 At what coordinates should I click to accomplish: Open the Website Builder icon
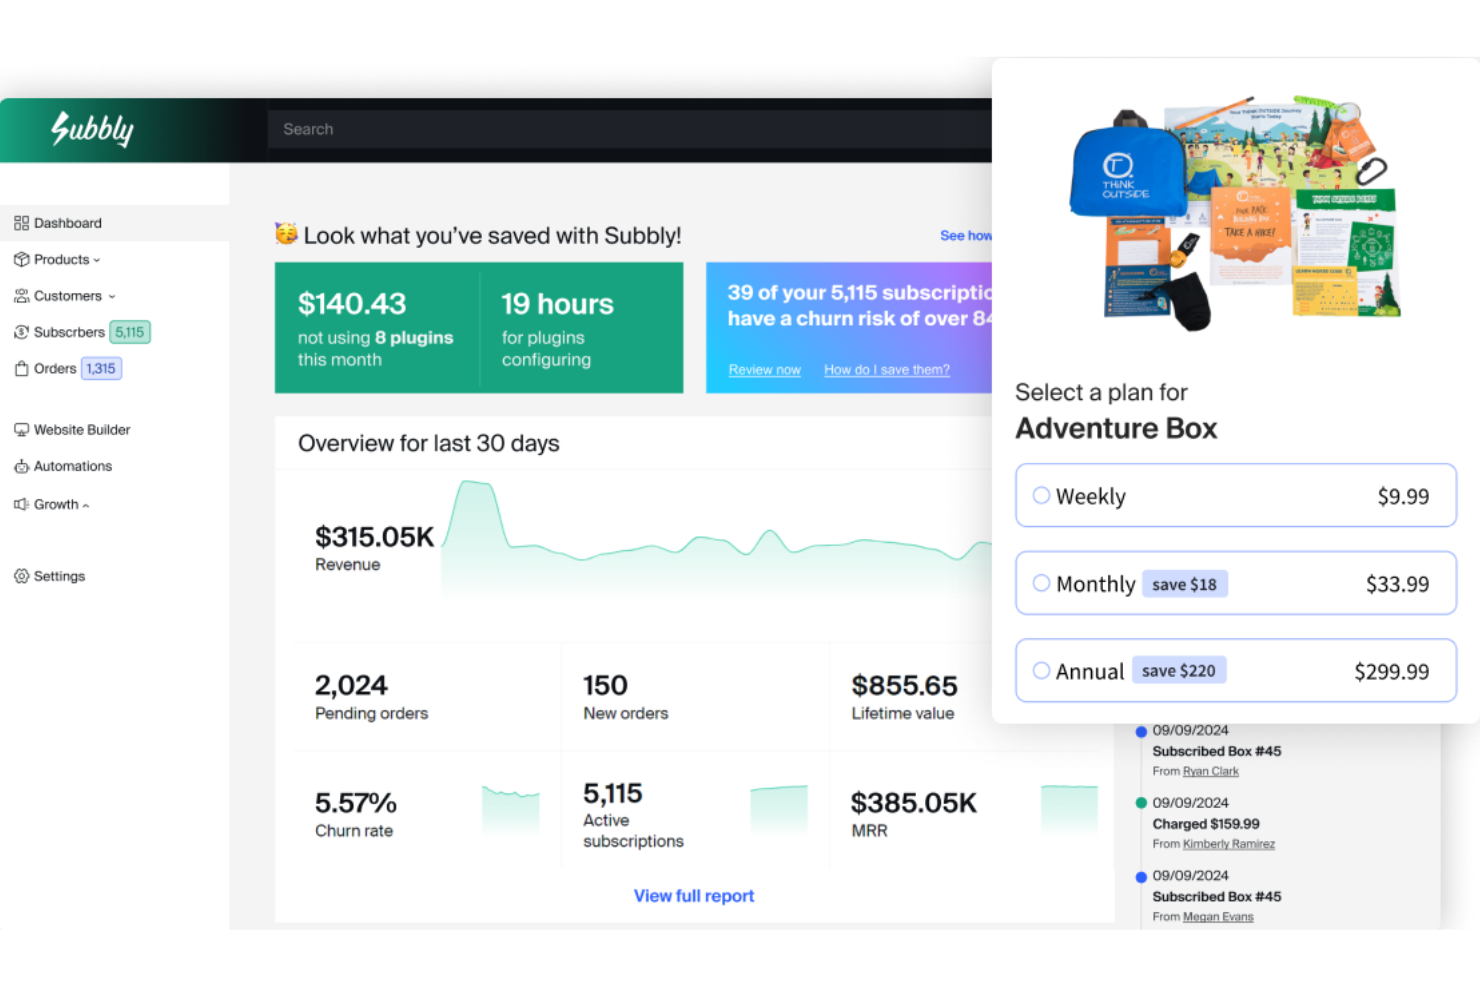pos(21,429)
